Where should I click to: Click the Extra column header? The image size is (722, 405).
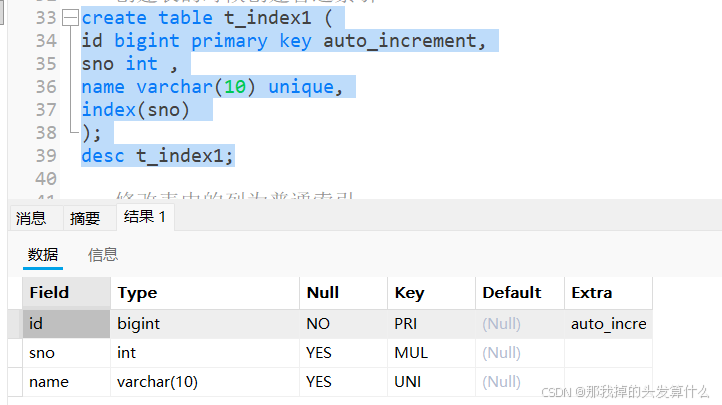pyautogui.click(x=608, y=293)
